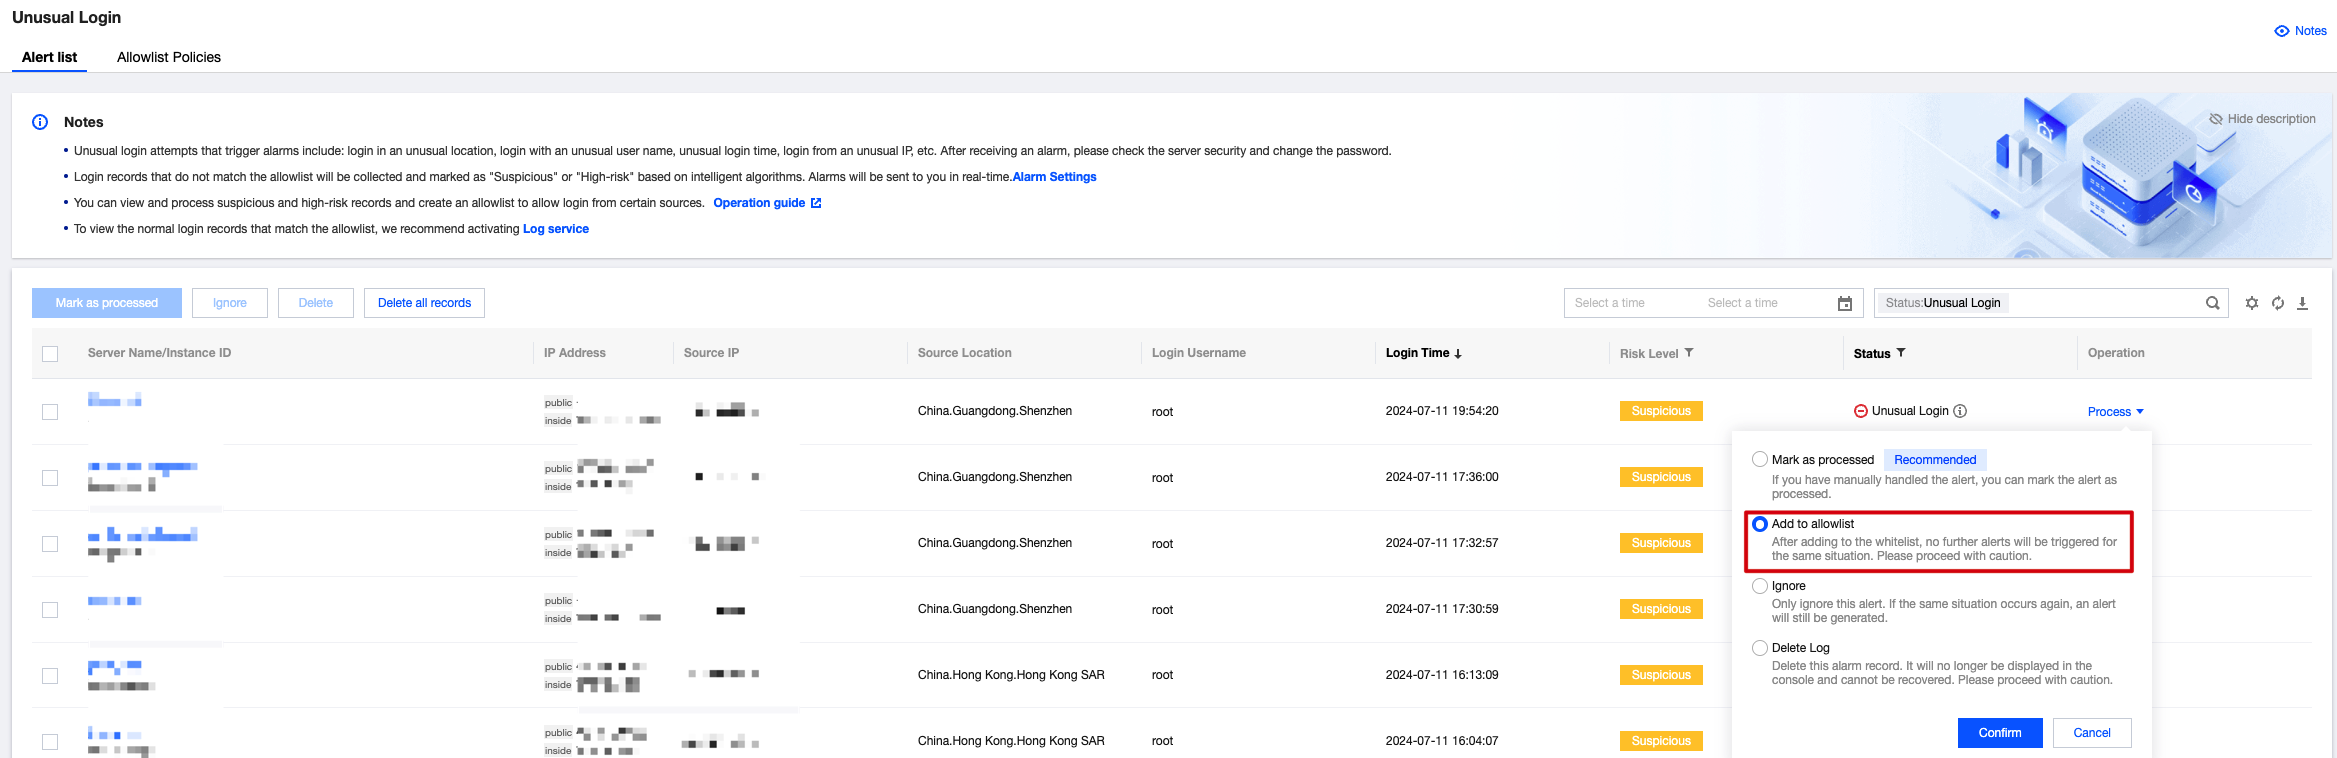Click the info icon beside Unusual Login status
The height and width of the screenshot is (758, 2337).
(1960, 411)
